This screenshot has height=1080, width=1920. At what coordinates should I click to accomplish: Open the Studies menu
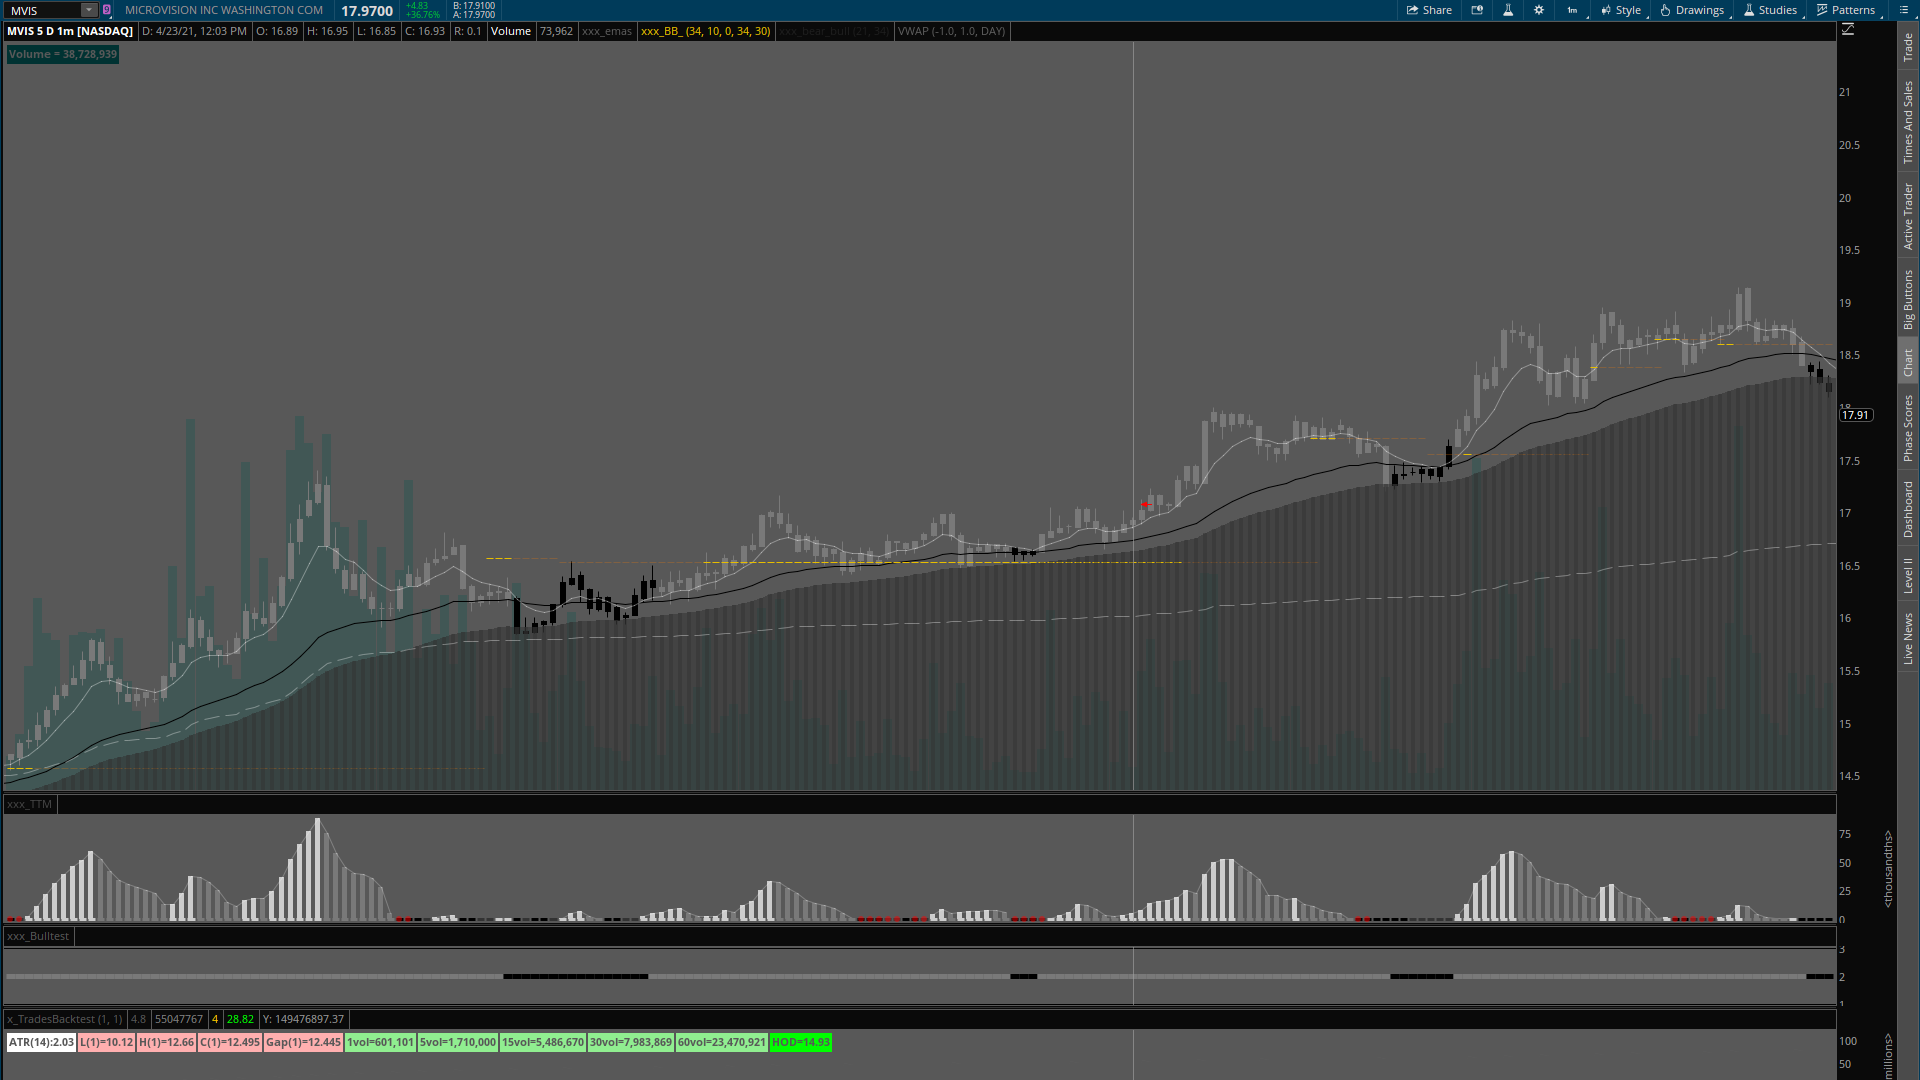(1770, 10)
